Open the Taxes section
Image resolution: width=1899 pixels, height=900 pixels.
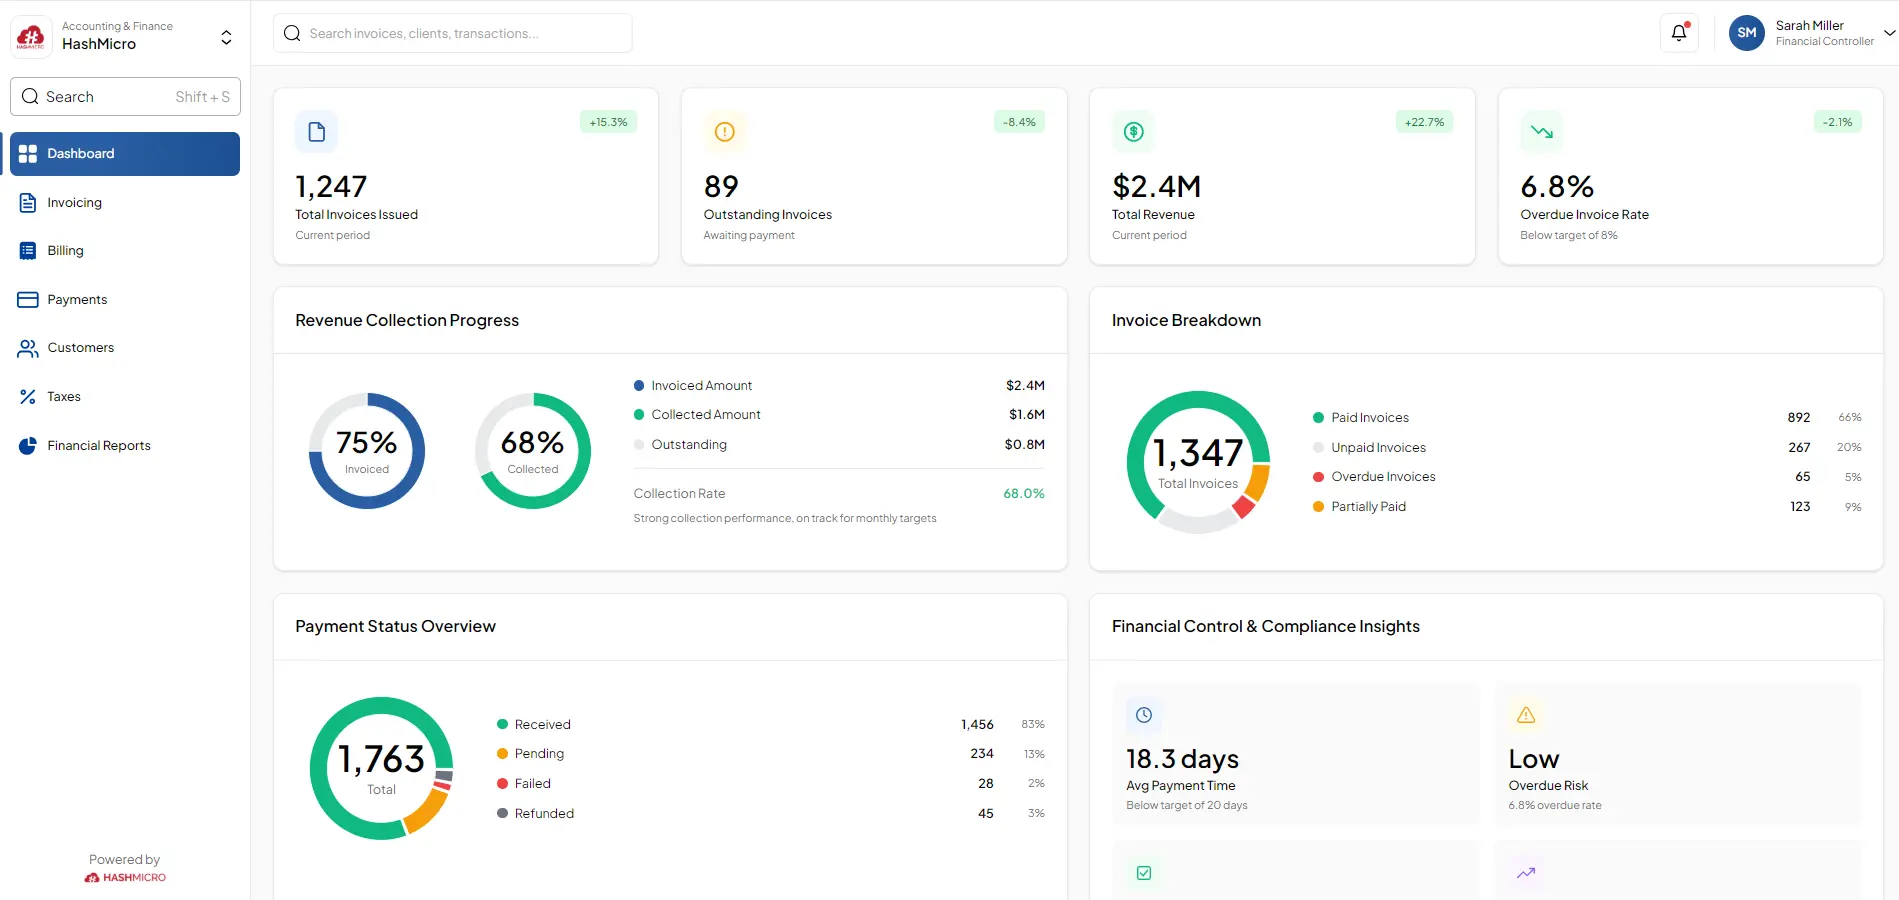[x=64, y=397]
